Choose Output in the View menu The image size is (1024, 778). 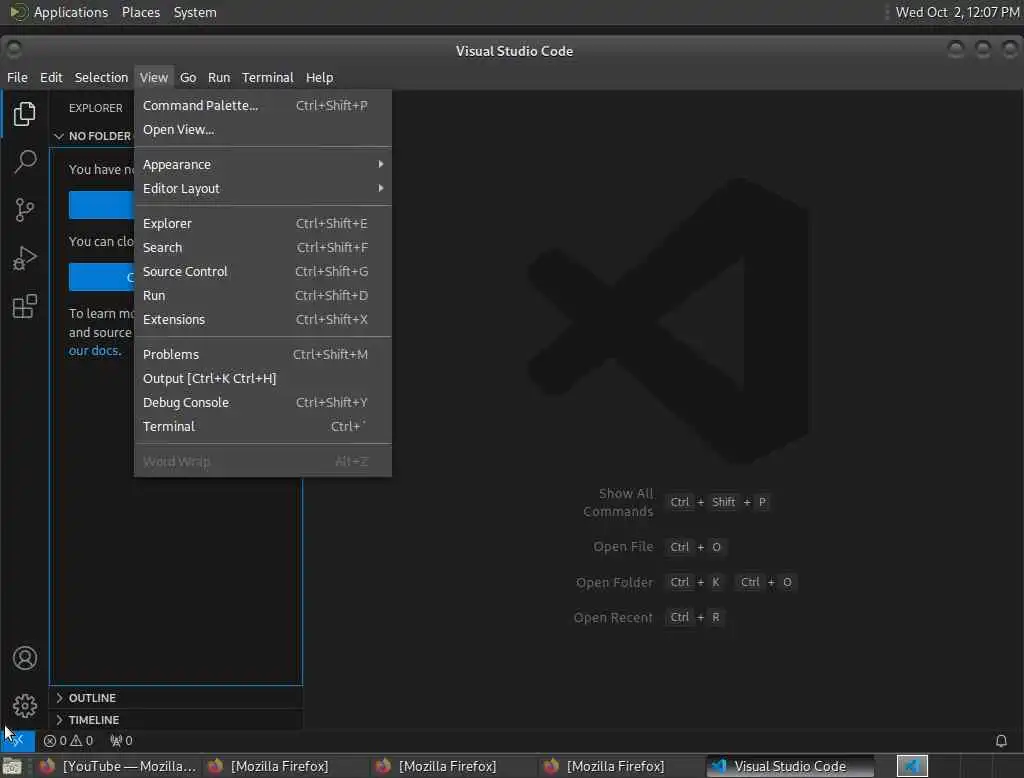click(x=263, y=378)
